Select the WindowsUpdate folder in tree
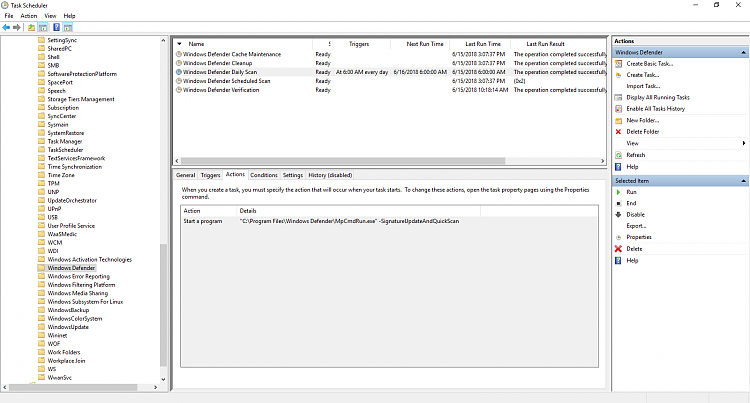 [68, 327]
